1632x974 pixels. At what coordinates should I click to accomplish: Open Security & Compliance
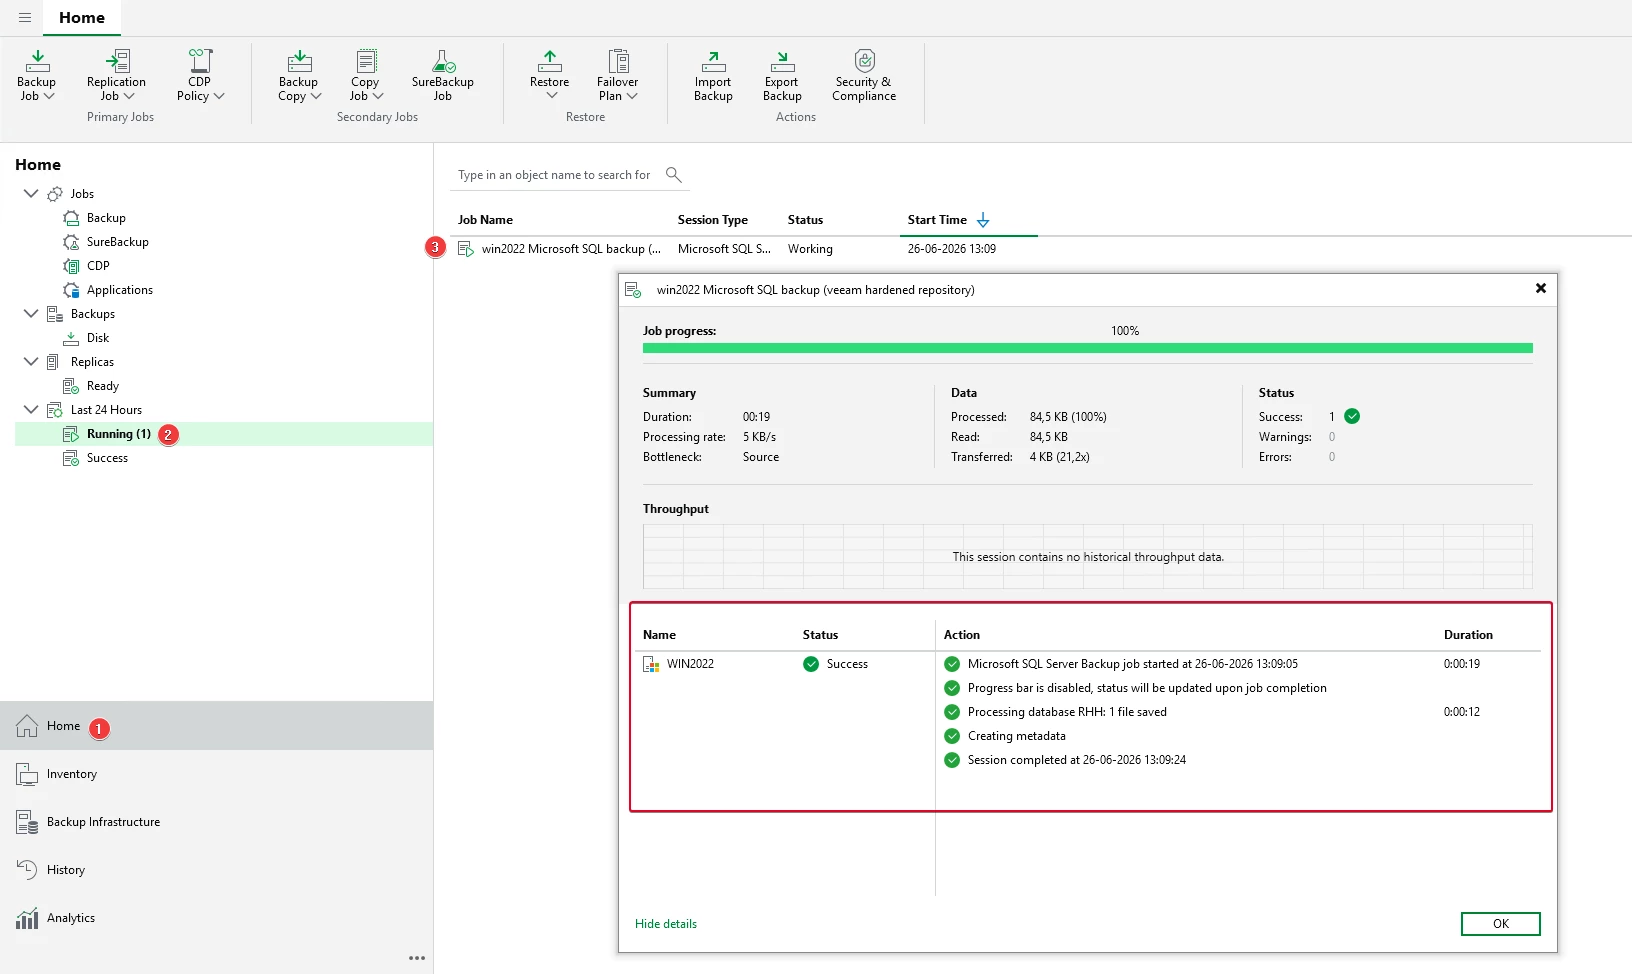(864, 75)
